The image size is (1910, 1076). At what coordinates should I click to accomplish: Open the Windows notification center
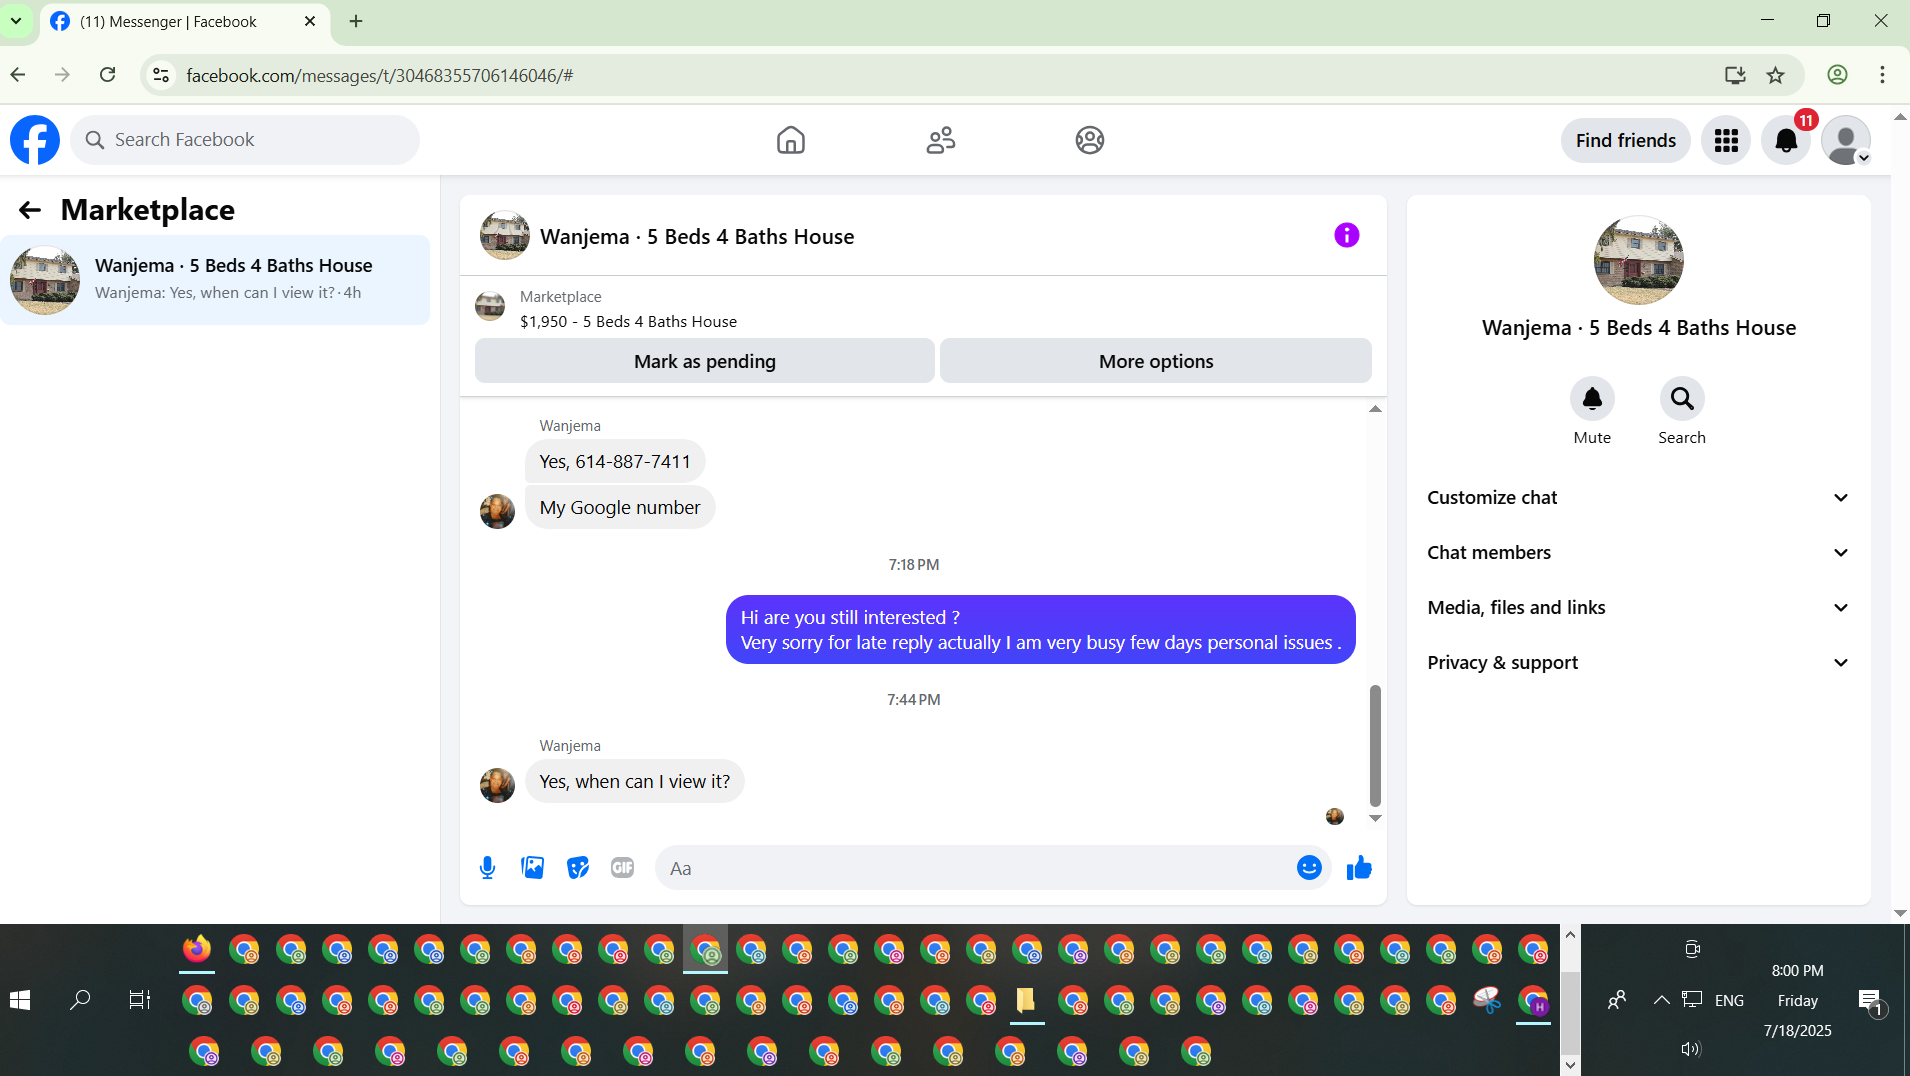click(1869, 1000)
